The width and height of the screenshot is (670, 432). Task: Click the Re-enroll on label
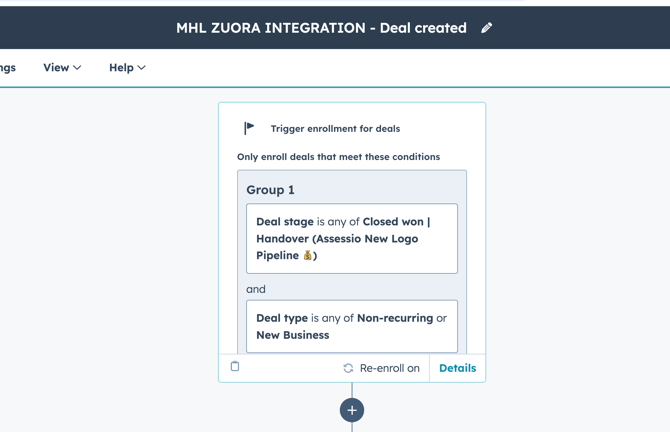pos(389,368)
